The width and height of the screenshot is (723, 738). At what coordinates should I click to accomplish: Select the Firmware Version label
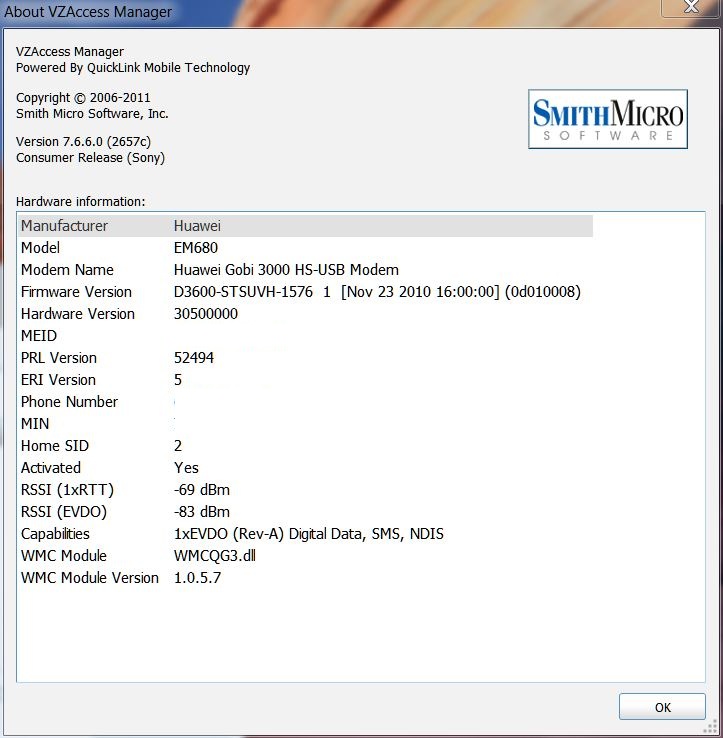pos(76,292)
